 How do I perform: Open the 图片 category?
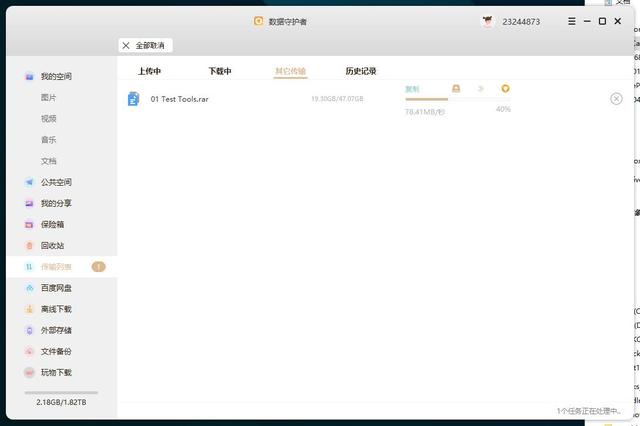pyautogui.click(x=49, y=98)
